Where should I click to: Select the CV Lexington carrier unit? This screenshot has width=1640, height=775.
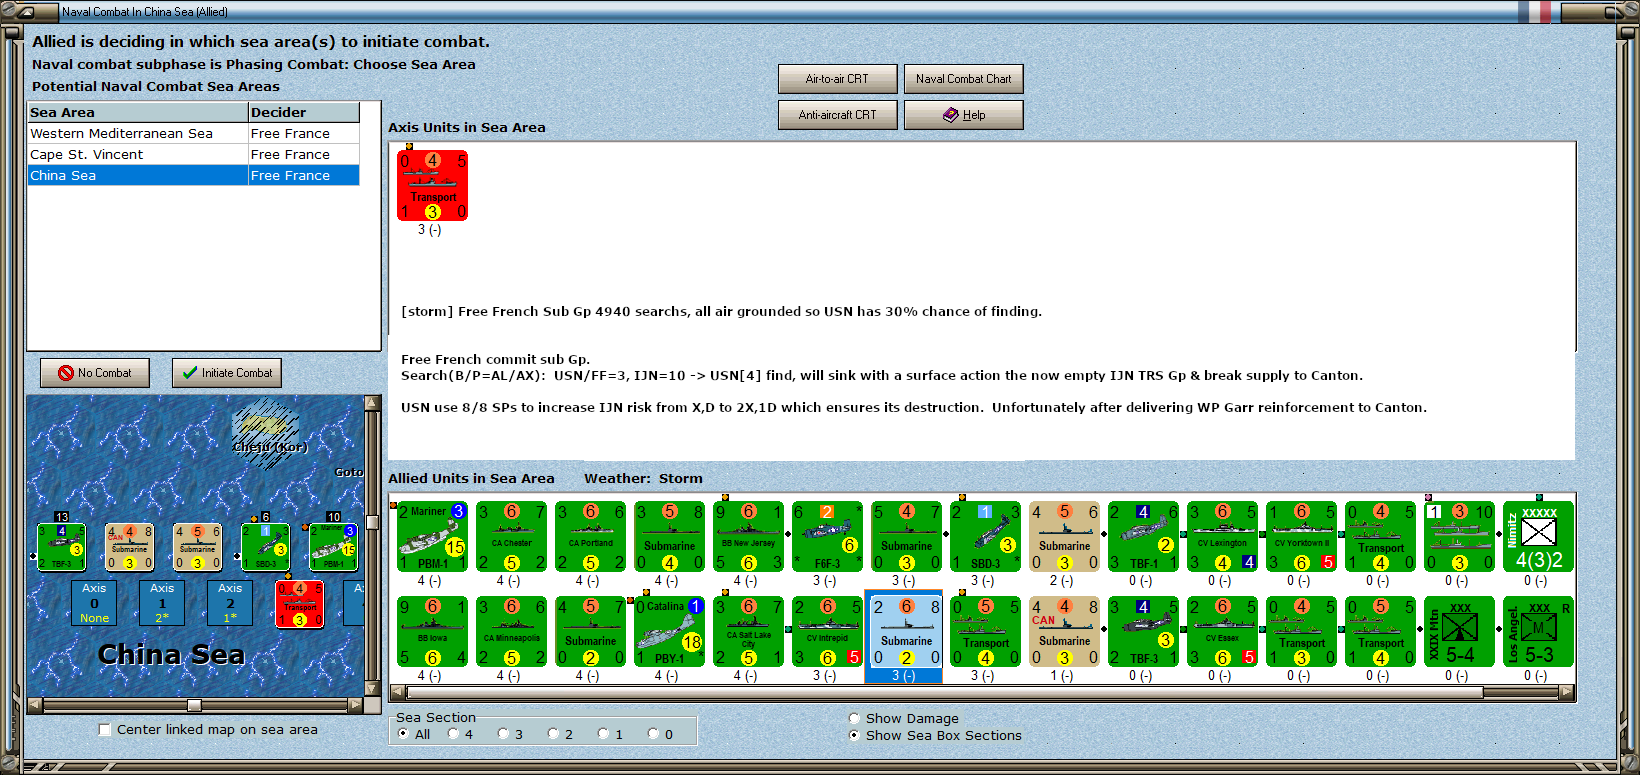[x=1223, y=536]
